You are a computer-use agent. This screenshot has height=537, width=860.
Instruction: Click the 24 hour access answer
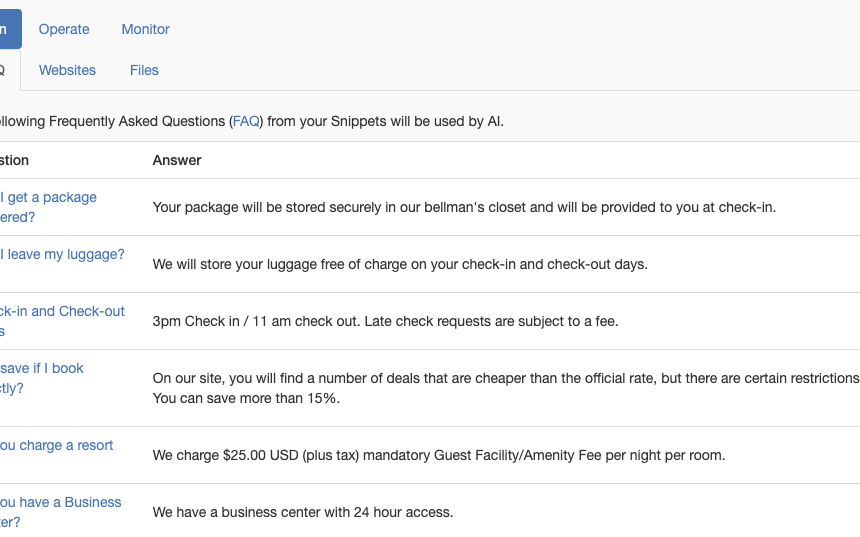coord(303,512)
